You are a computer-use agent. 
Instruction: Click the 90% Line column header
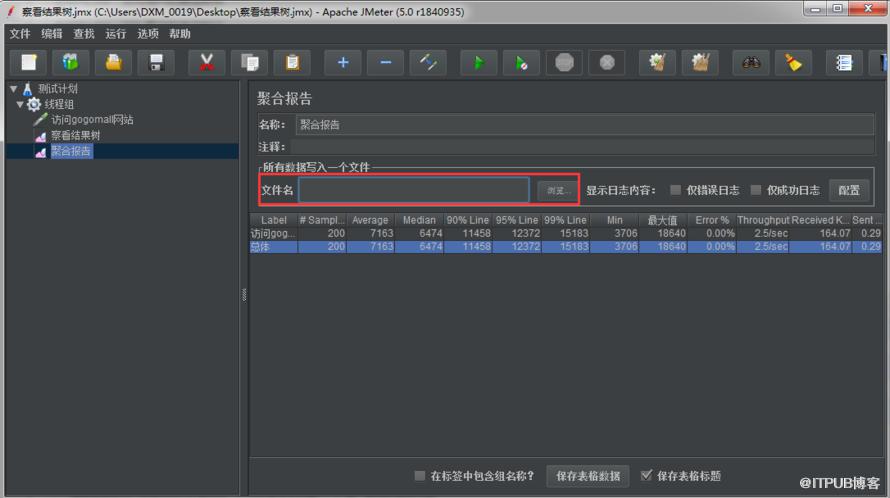click(468, 220)
